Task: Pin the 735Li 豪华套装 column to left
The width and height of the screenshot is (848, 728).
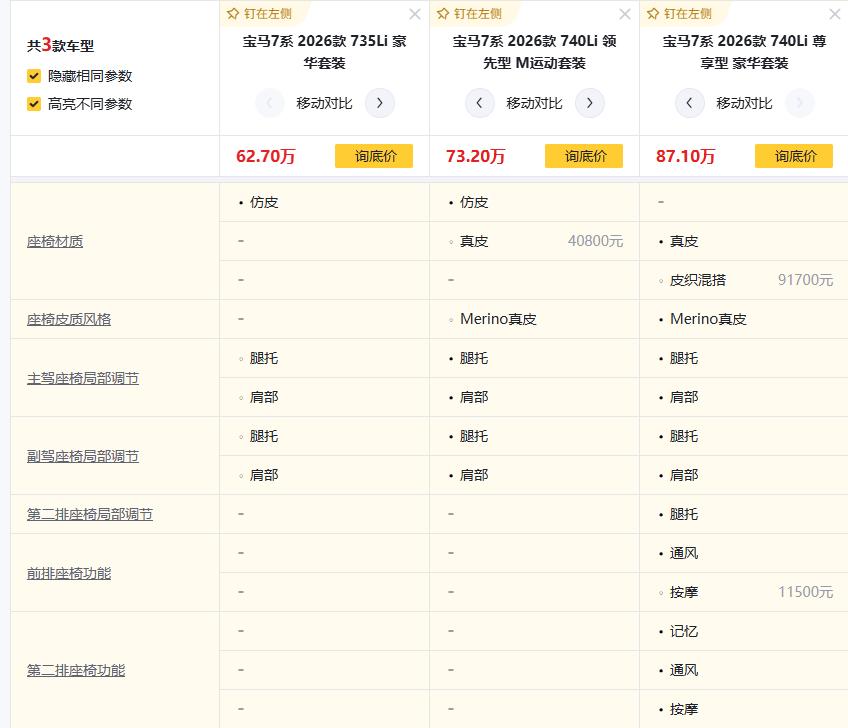Action: point(259,14)
